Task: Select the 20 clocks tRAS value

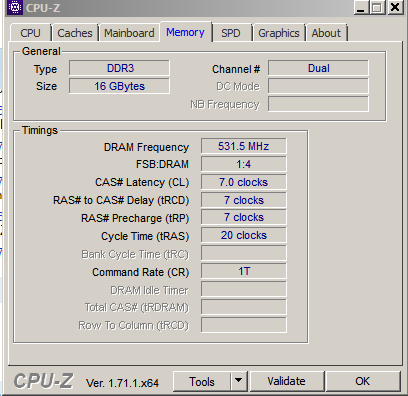Action: [244, 235]
